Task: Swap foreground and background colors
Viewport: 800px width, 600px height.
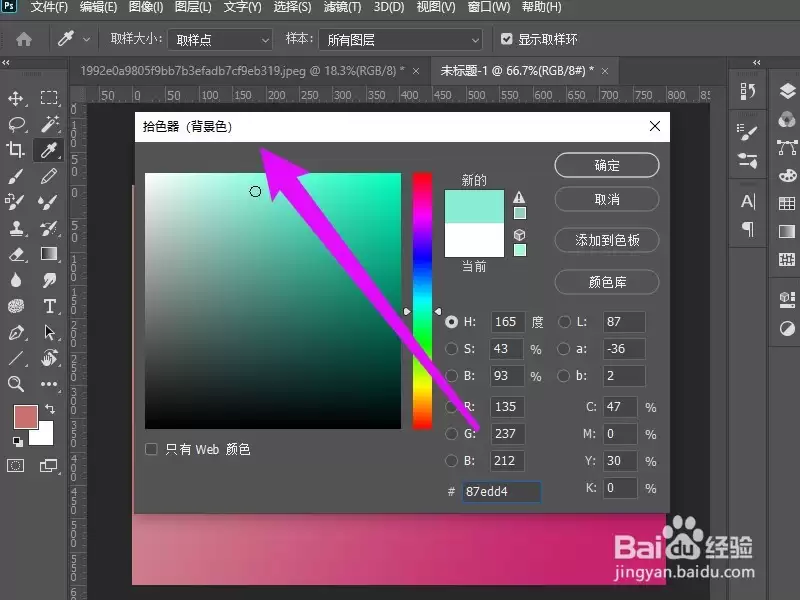Action: pyautogui.click(x=49, y=409)
